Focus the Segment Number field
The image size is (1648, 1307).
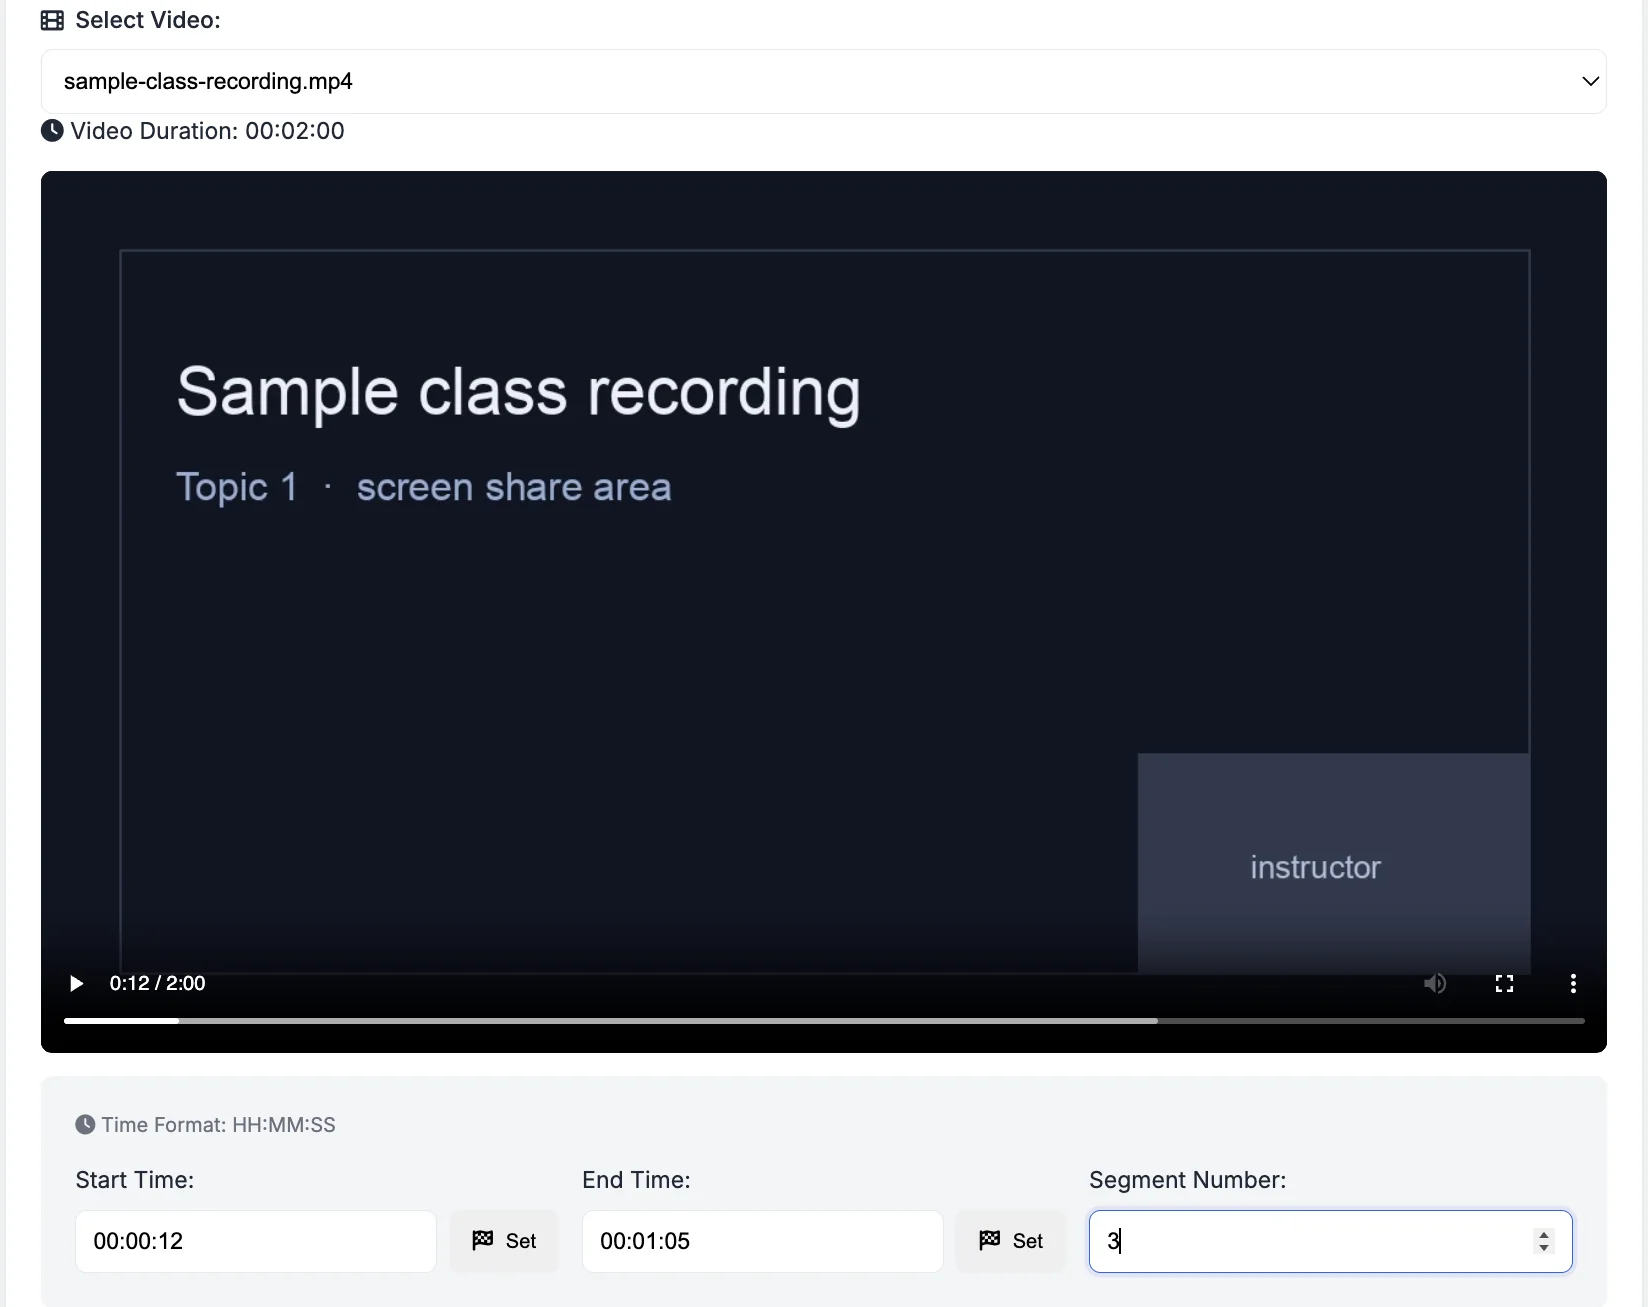(1330, 1241)
